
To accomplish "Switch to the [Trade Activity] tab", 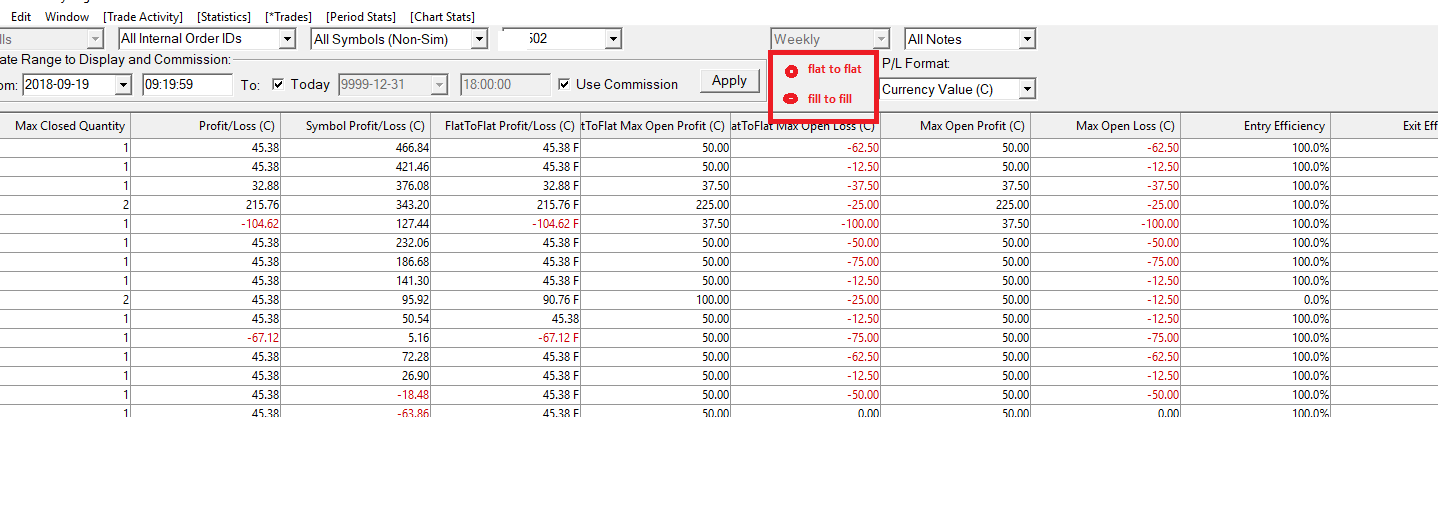I will coord(143,17).
